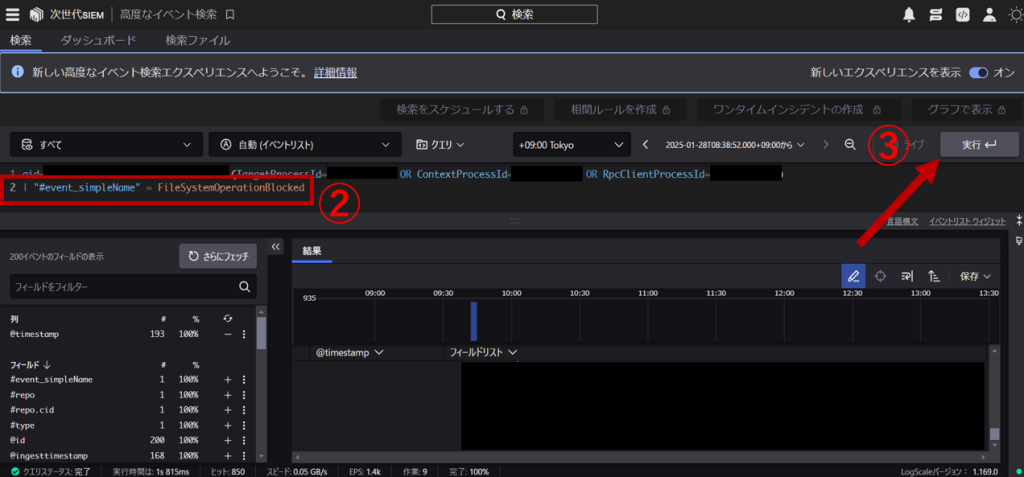Click the blue histogram bar near 09:45
Screen dimensions: 1024x477
point(474,321)
